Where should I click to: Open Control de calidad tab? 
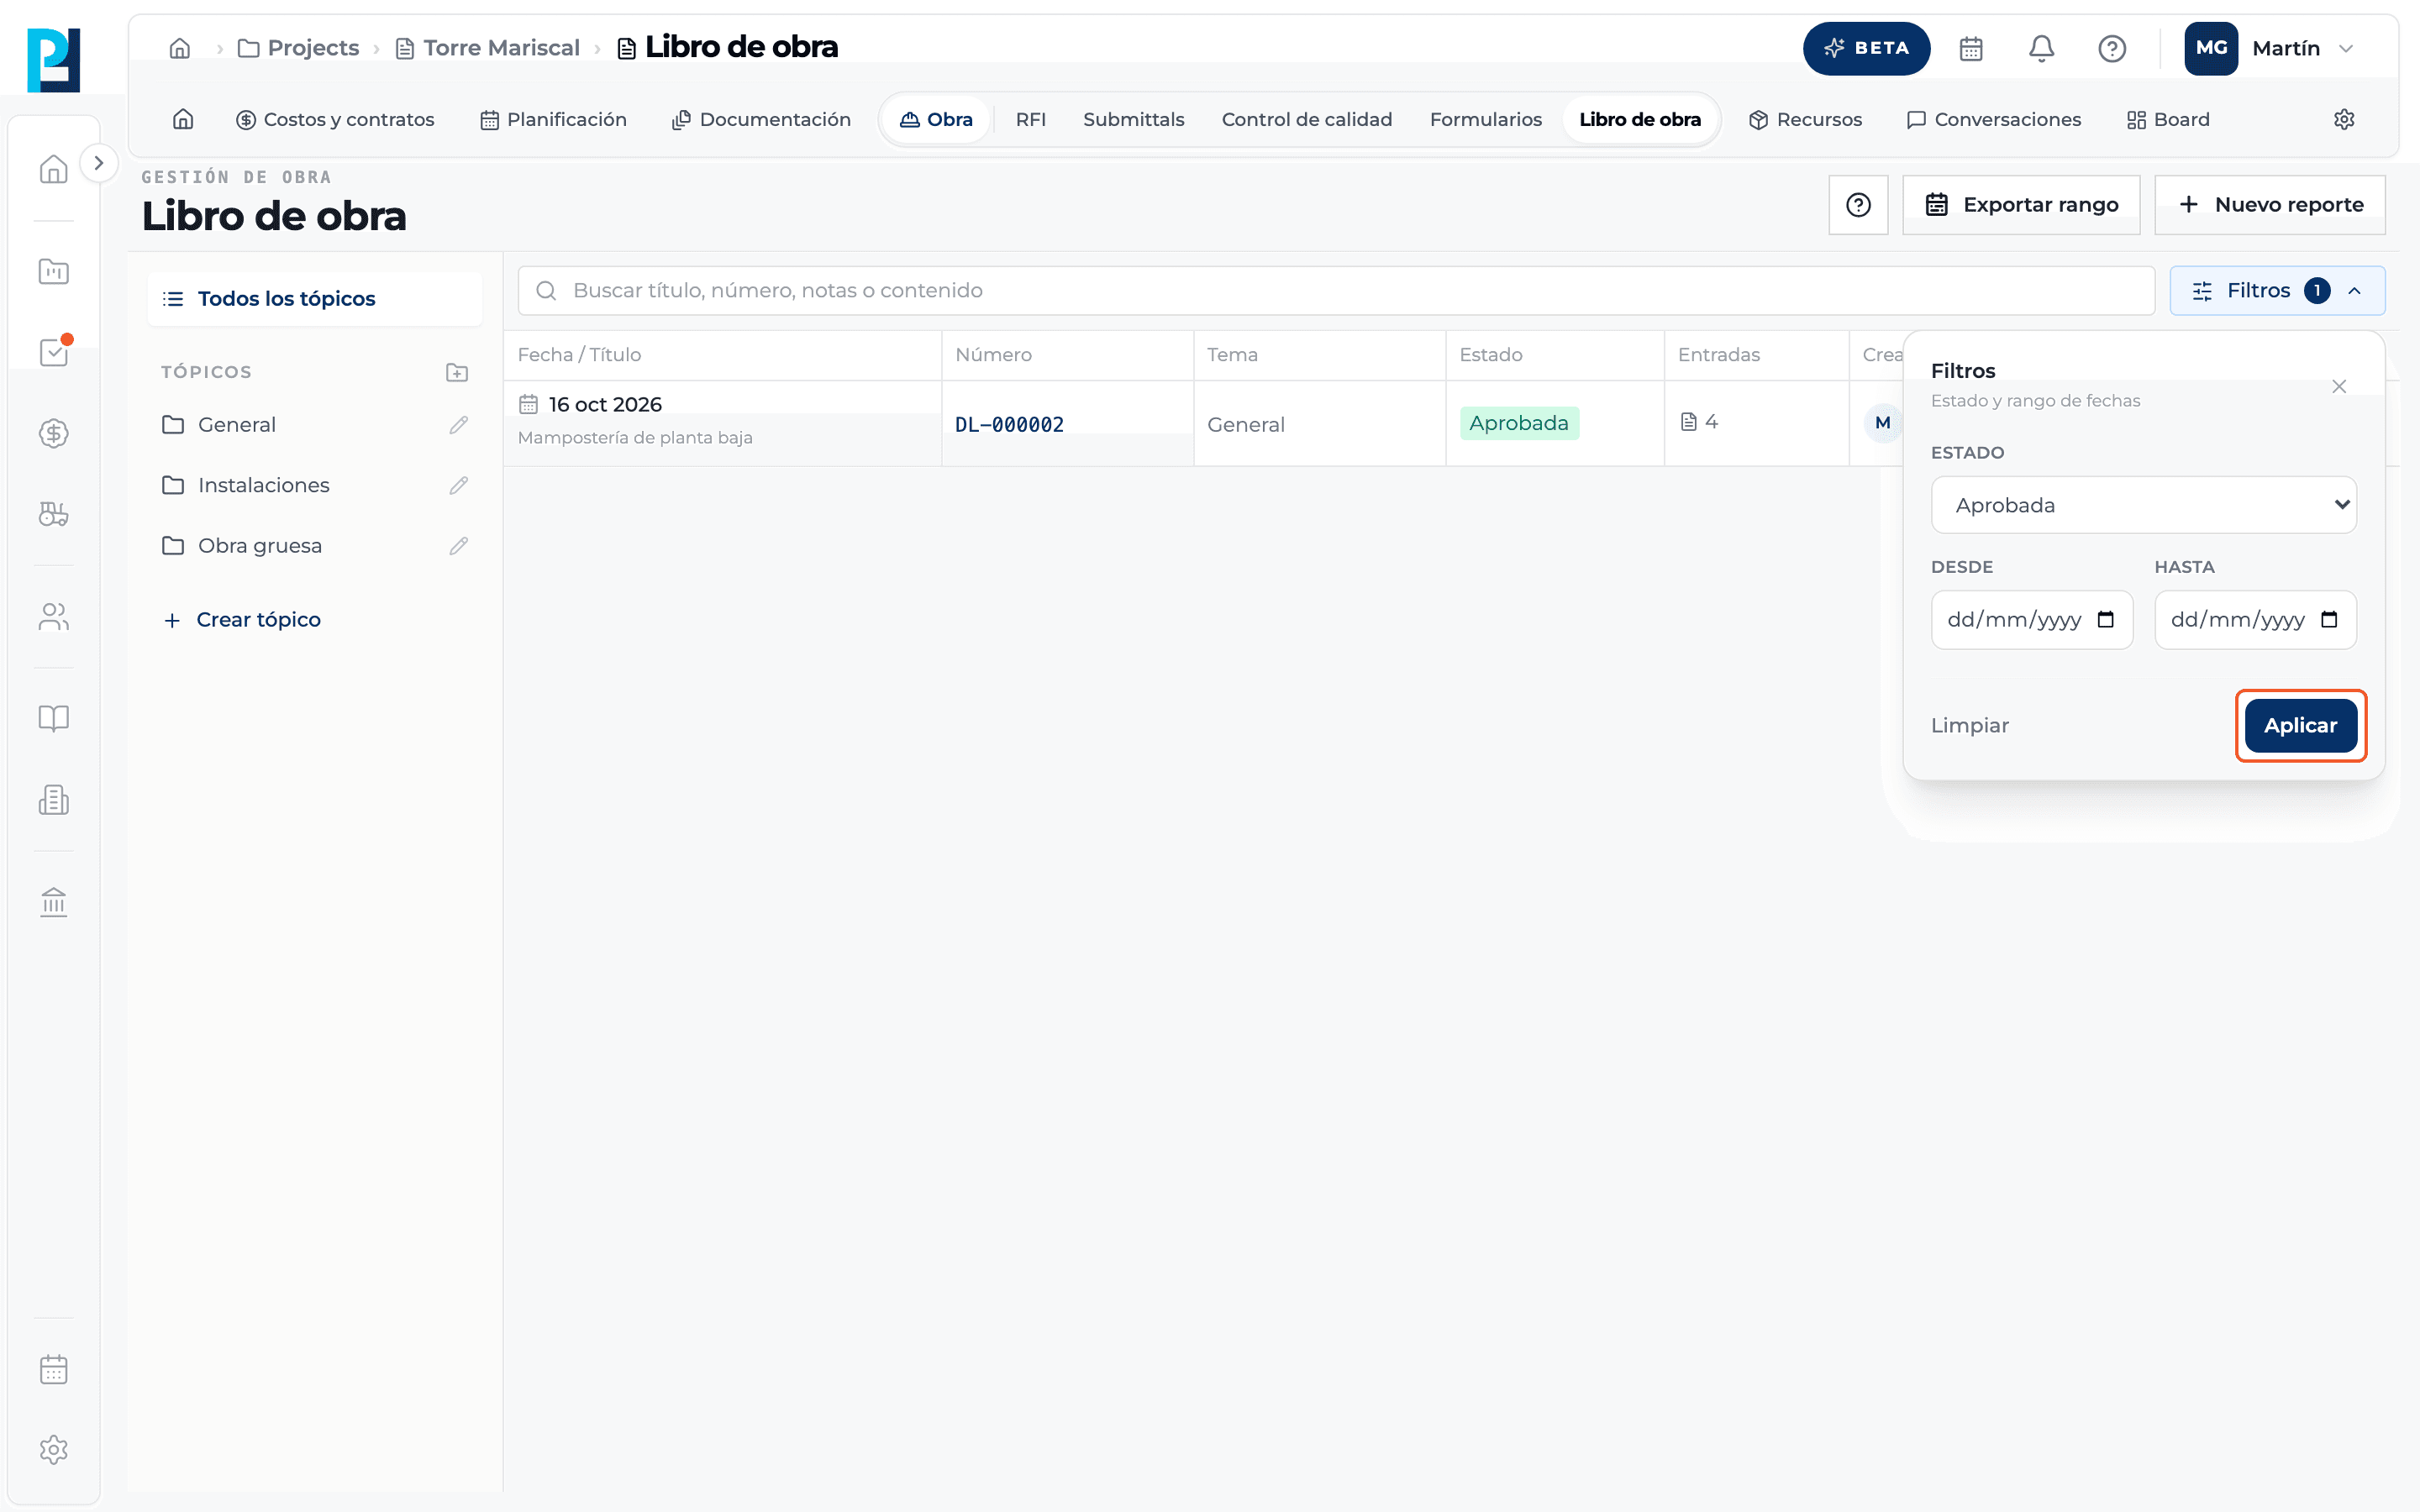[x=1306, y=119]
